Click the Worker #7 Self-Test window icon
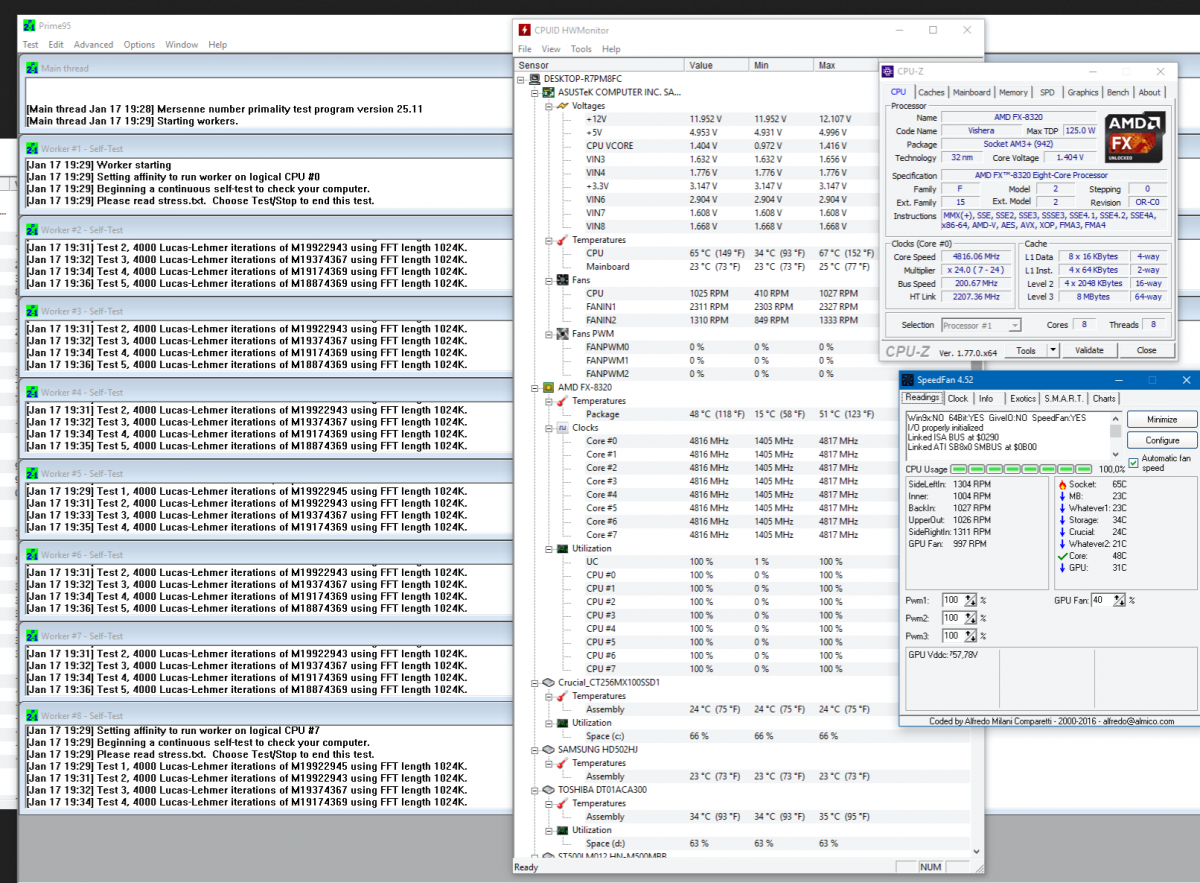Image resolution: width=1200 pixels, height=883 pixels. tap(32, 636)
